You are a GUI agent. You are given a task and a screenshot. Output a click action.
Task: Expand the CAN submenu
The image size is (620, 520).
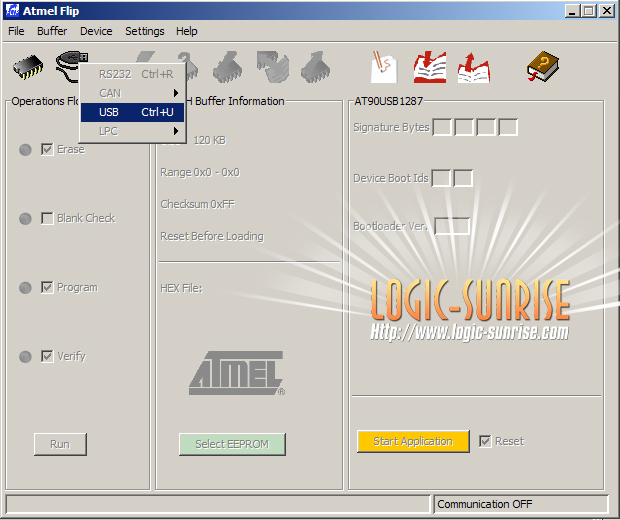(132, 93)
